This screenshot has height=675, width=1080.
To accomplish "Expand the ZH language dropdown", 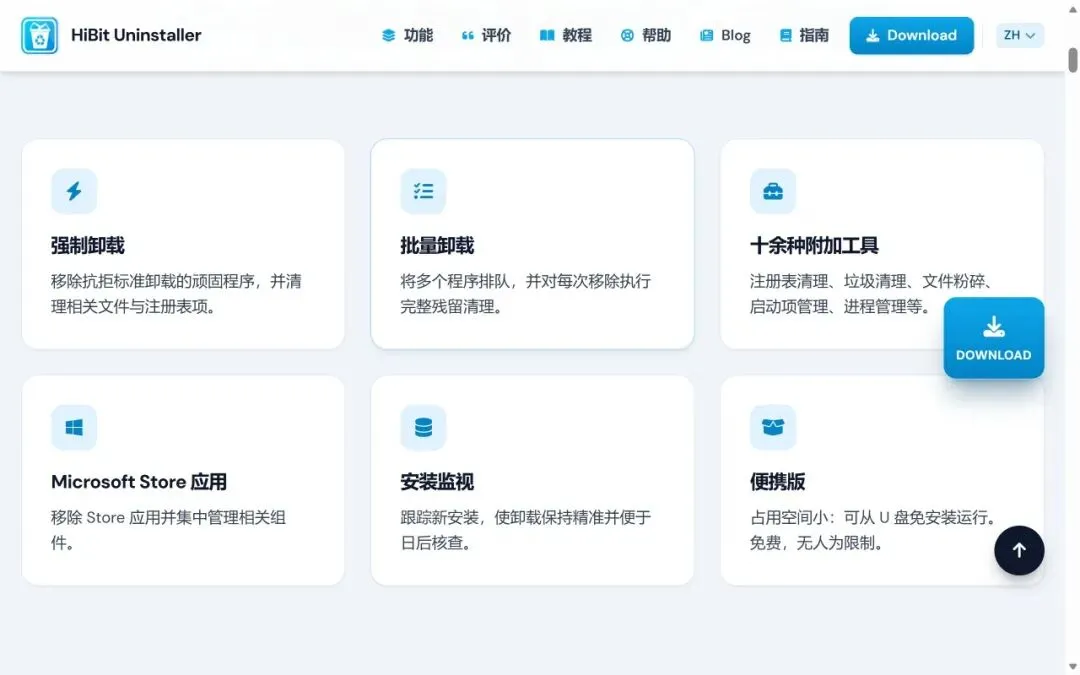I will 1019,35.
